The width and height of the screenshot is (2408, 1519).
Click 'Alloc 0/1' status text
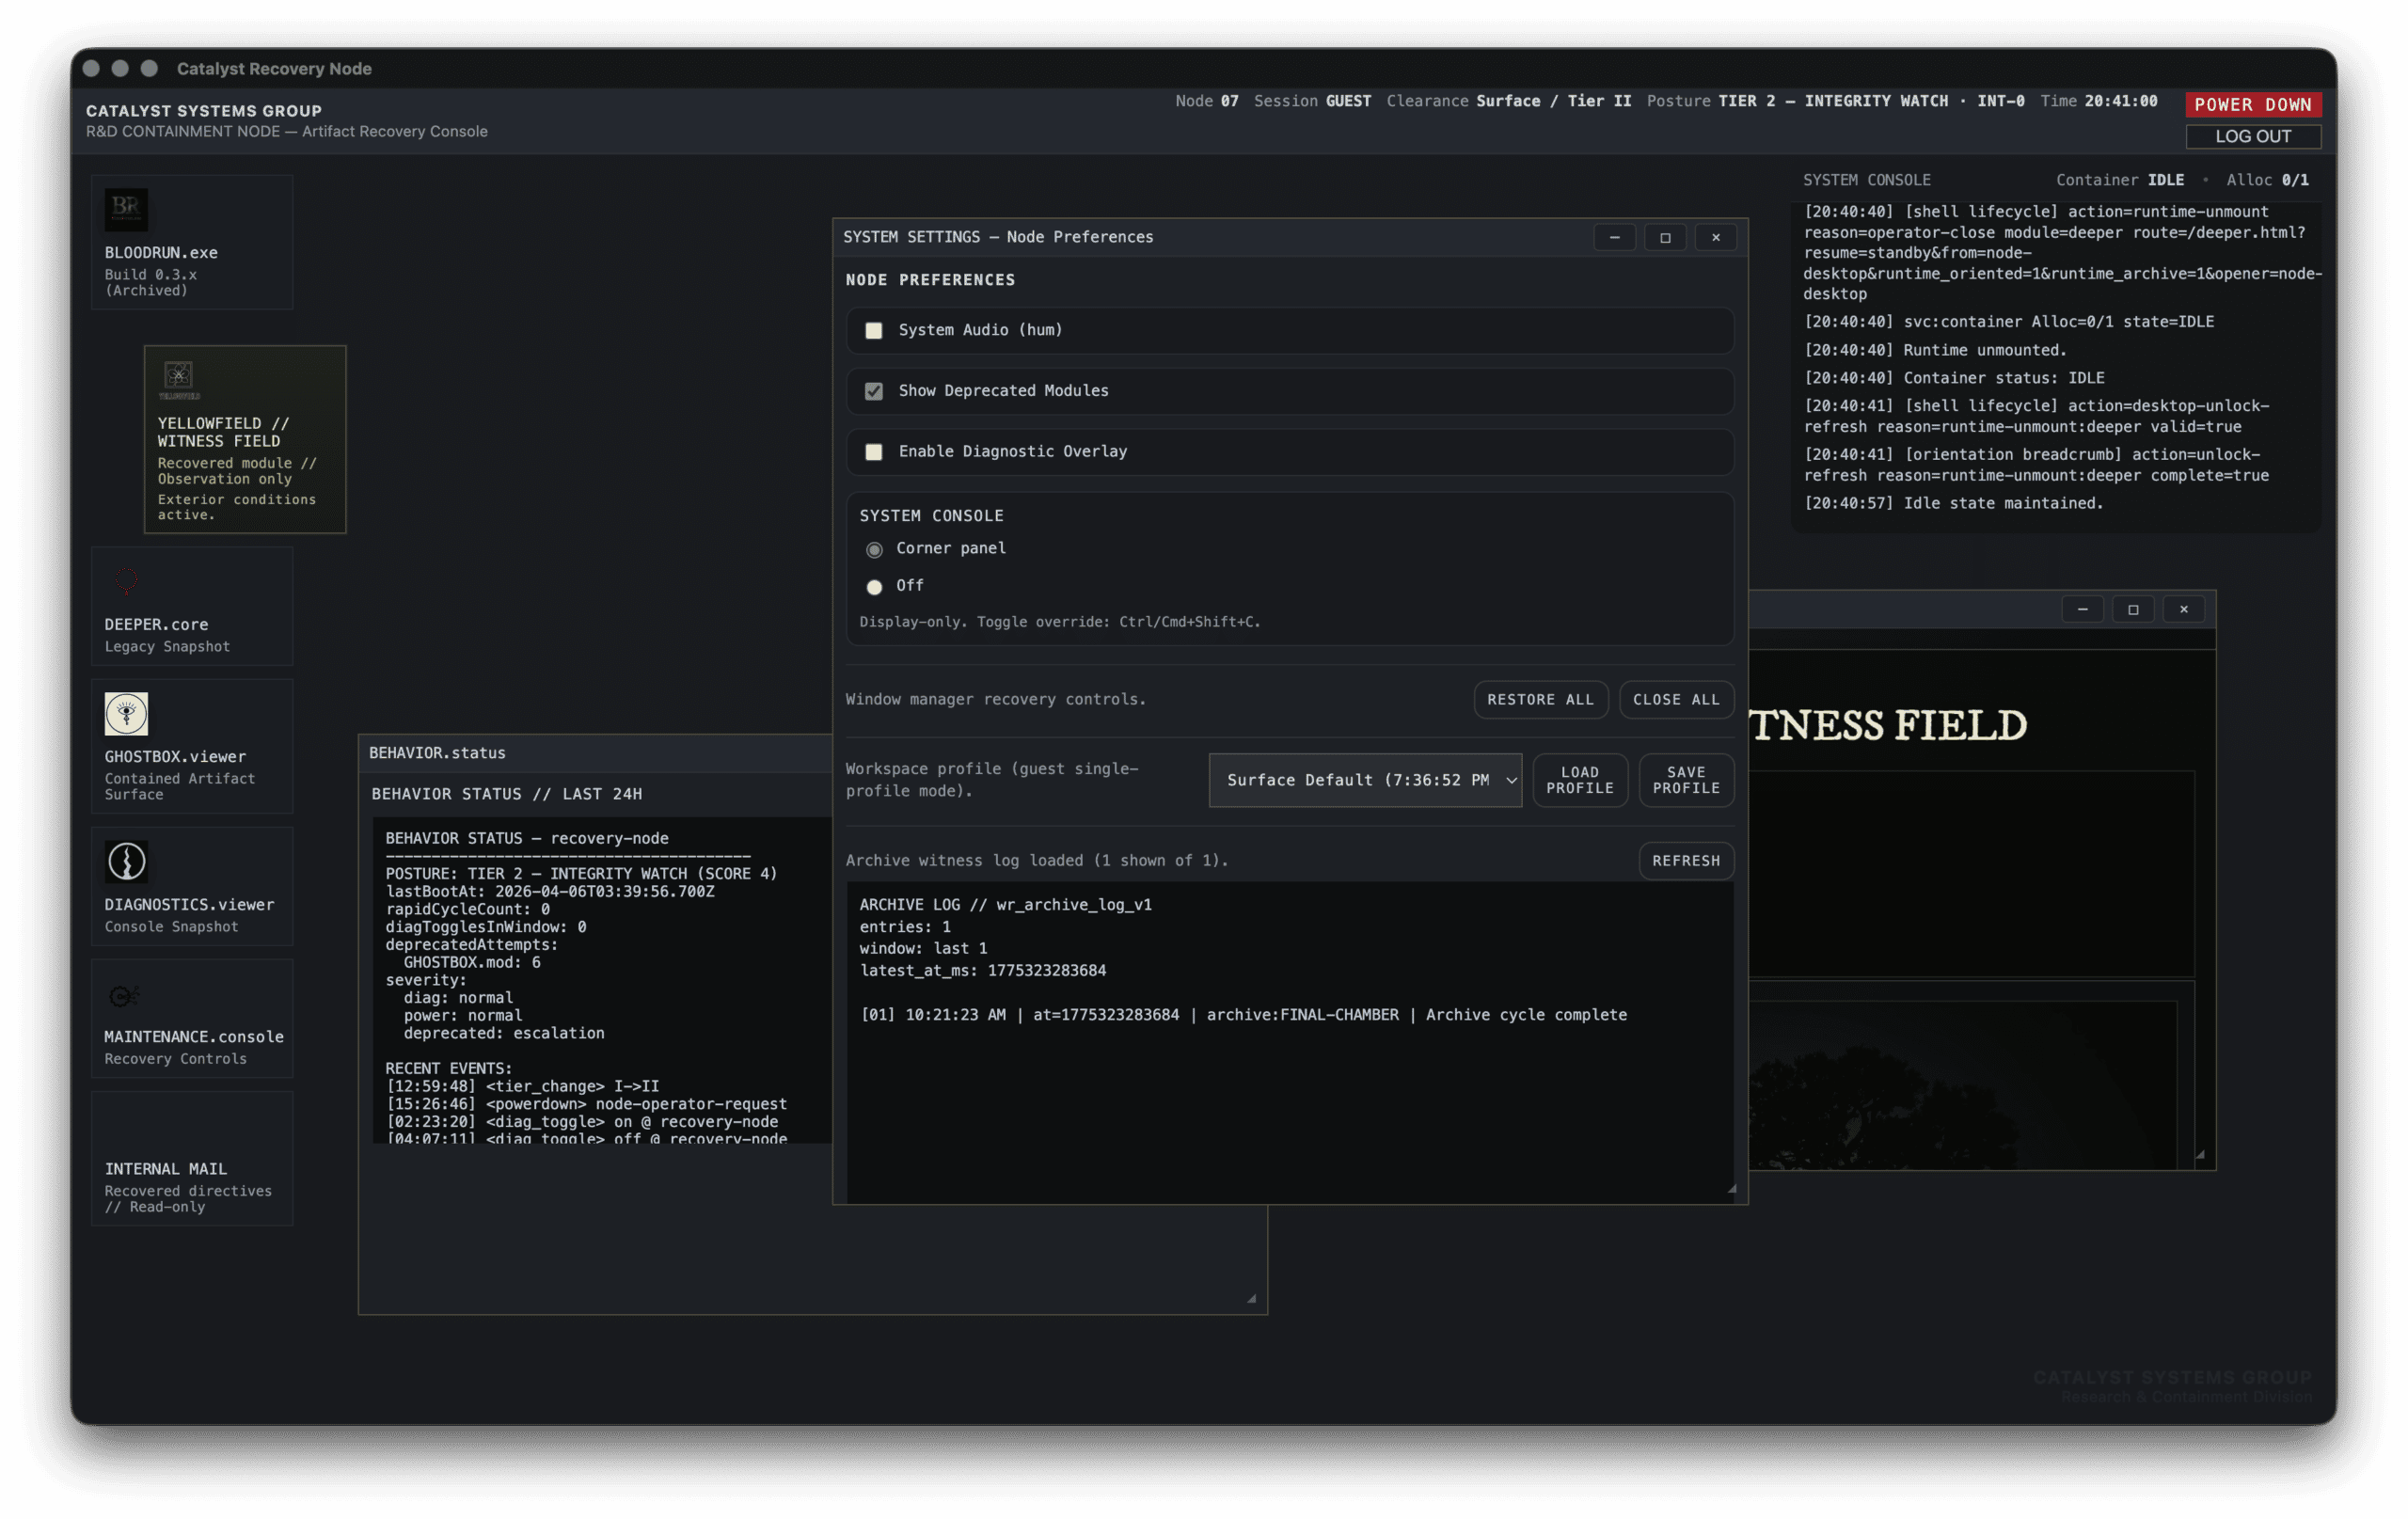click(x=2267, y=180)
